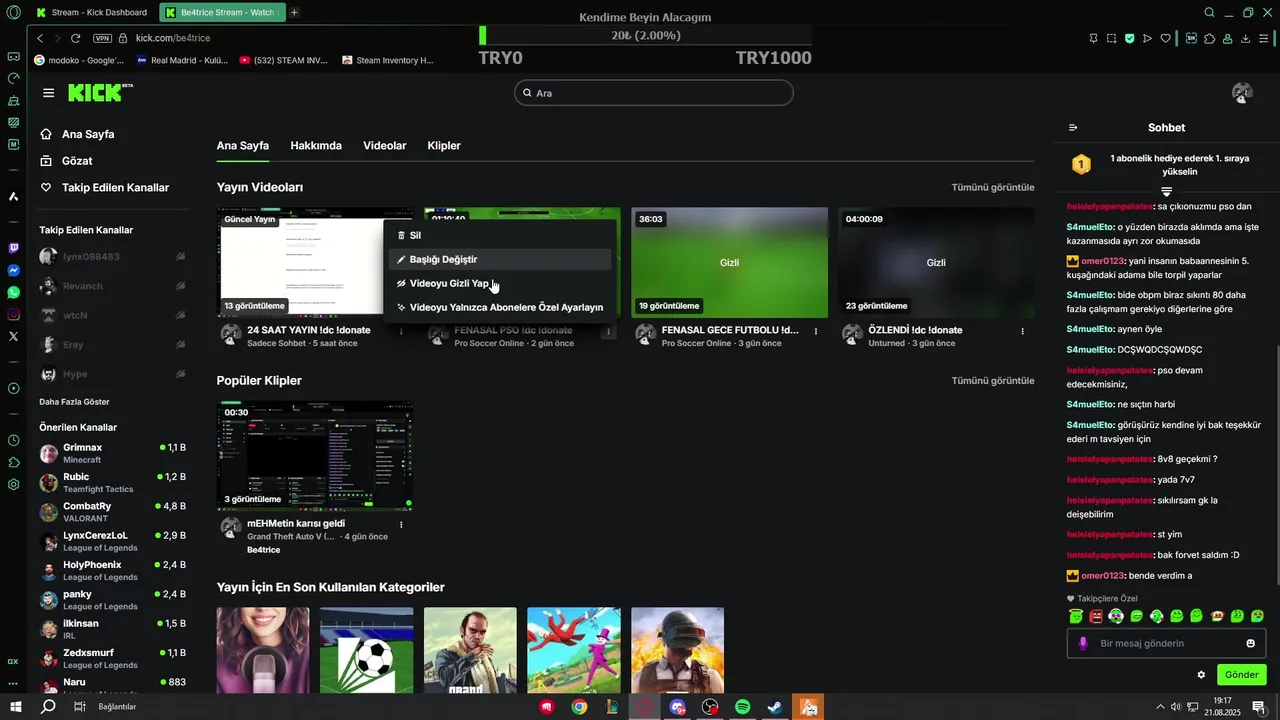1280x720 pixels.
Task: Click Tümünü görüntüle next to Popüler Klipler
Action: (x=993, y=380)
